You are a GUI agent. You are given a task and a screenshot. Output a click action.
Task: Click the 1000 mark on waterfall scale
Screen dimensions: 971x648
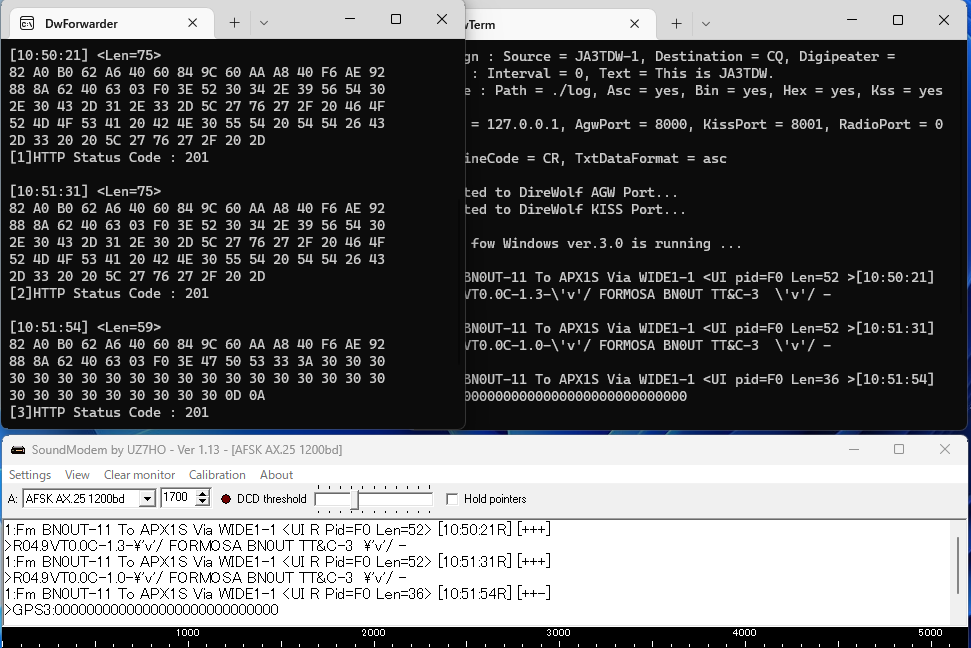[188, 633]
